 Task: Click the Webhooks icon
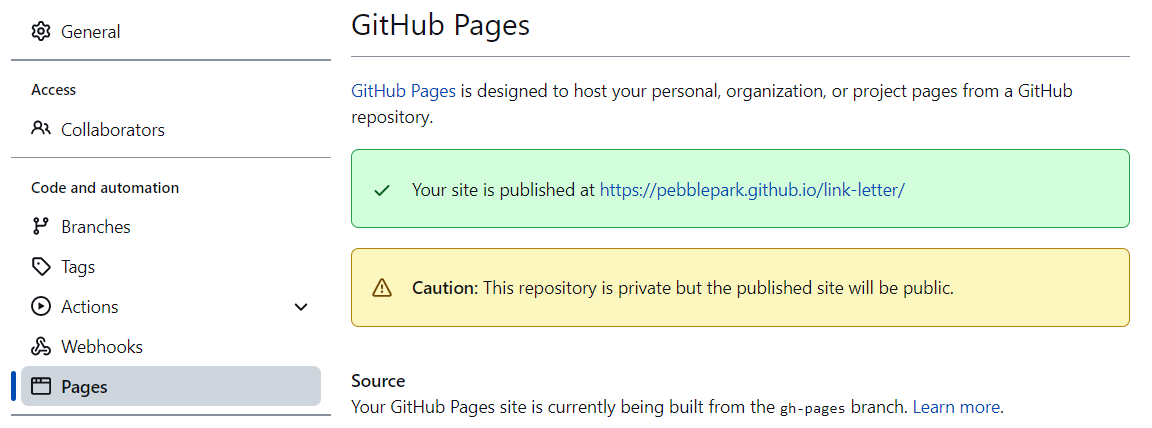click(41, 347)
